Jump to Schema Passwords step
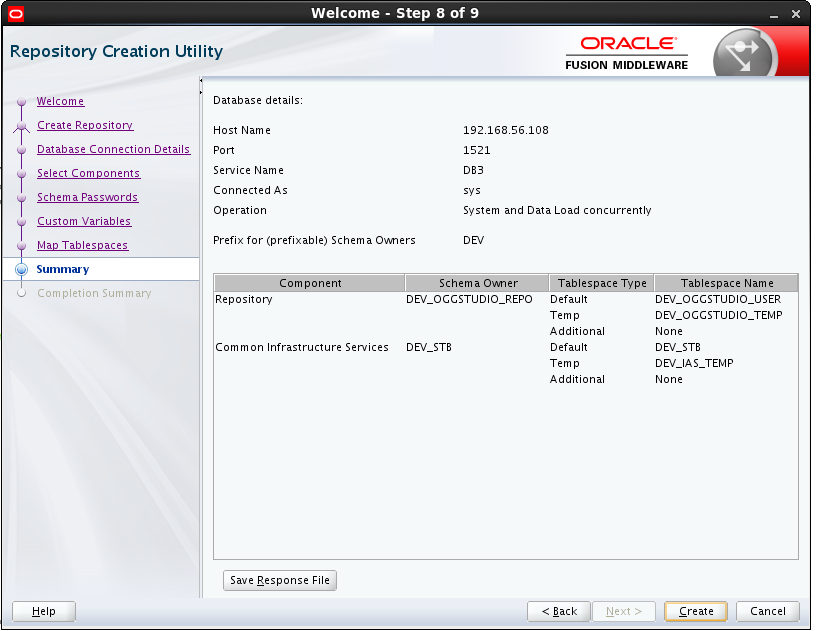Viewport: 816px width, 631px height. point(87,197)
